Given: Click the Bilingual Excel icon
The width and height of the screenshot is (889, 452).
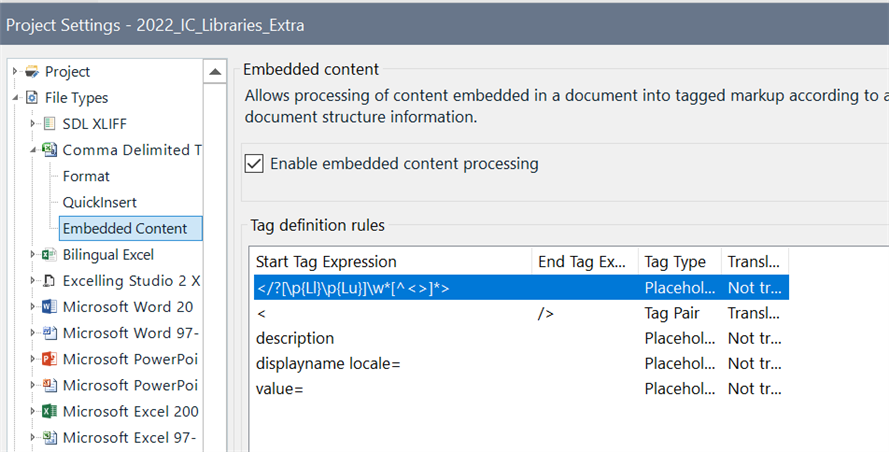Looking at the screenshot, I should coord(50,255).
